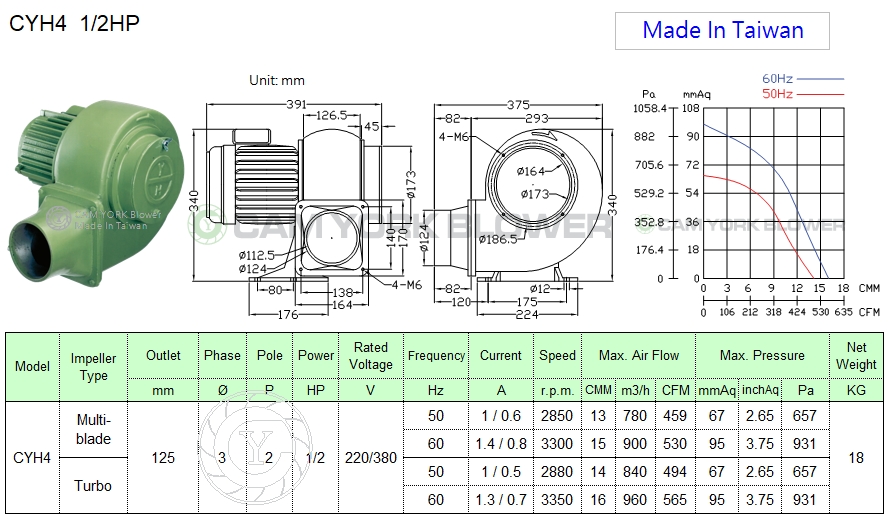The width and height of the screenshot is (890, 523).
Task: Click the '1/2' power cell
Action: [x=315, y=458]
